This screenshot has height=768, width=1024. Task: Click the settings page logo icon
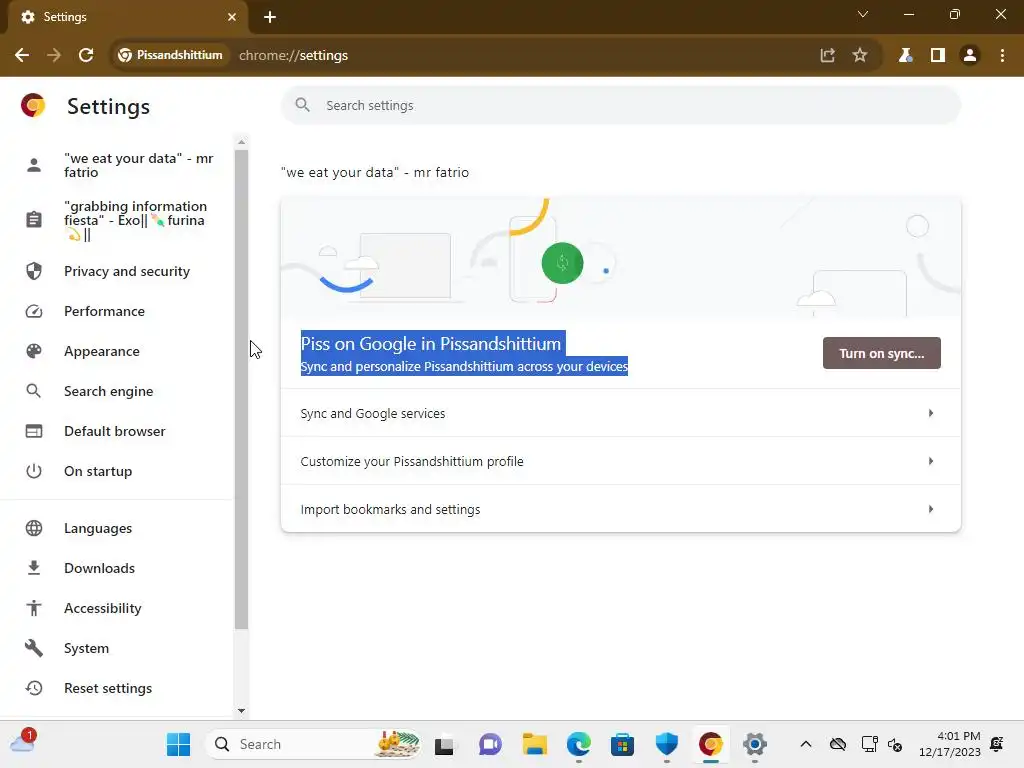[x=33, y=105]
